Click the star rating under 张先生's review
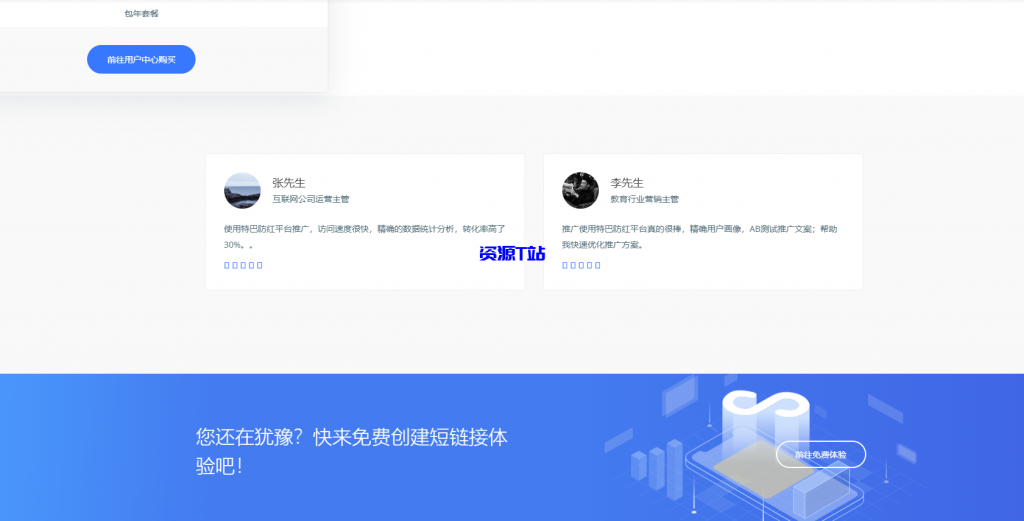 (244, 265)
